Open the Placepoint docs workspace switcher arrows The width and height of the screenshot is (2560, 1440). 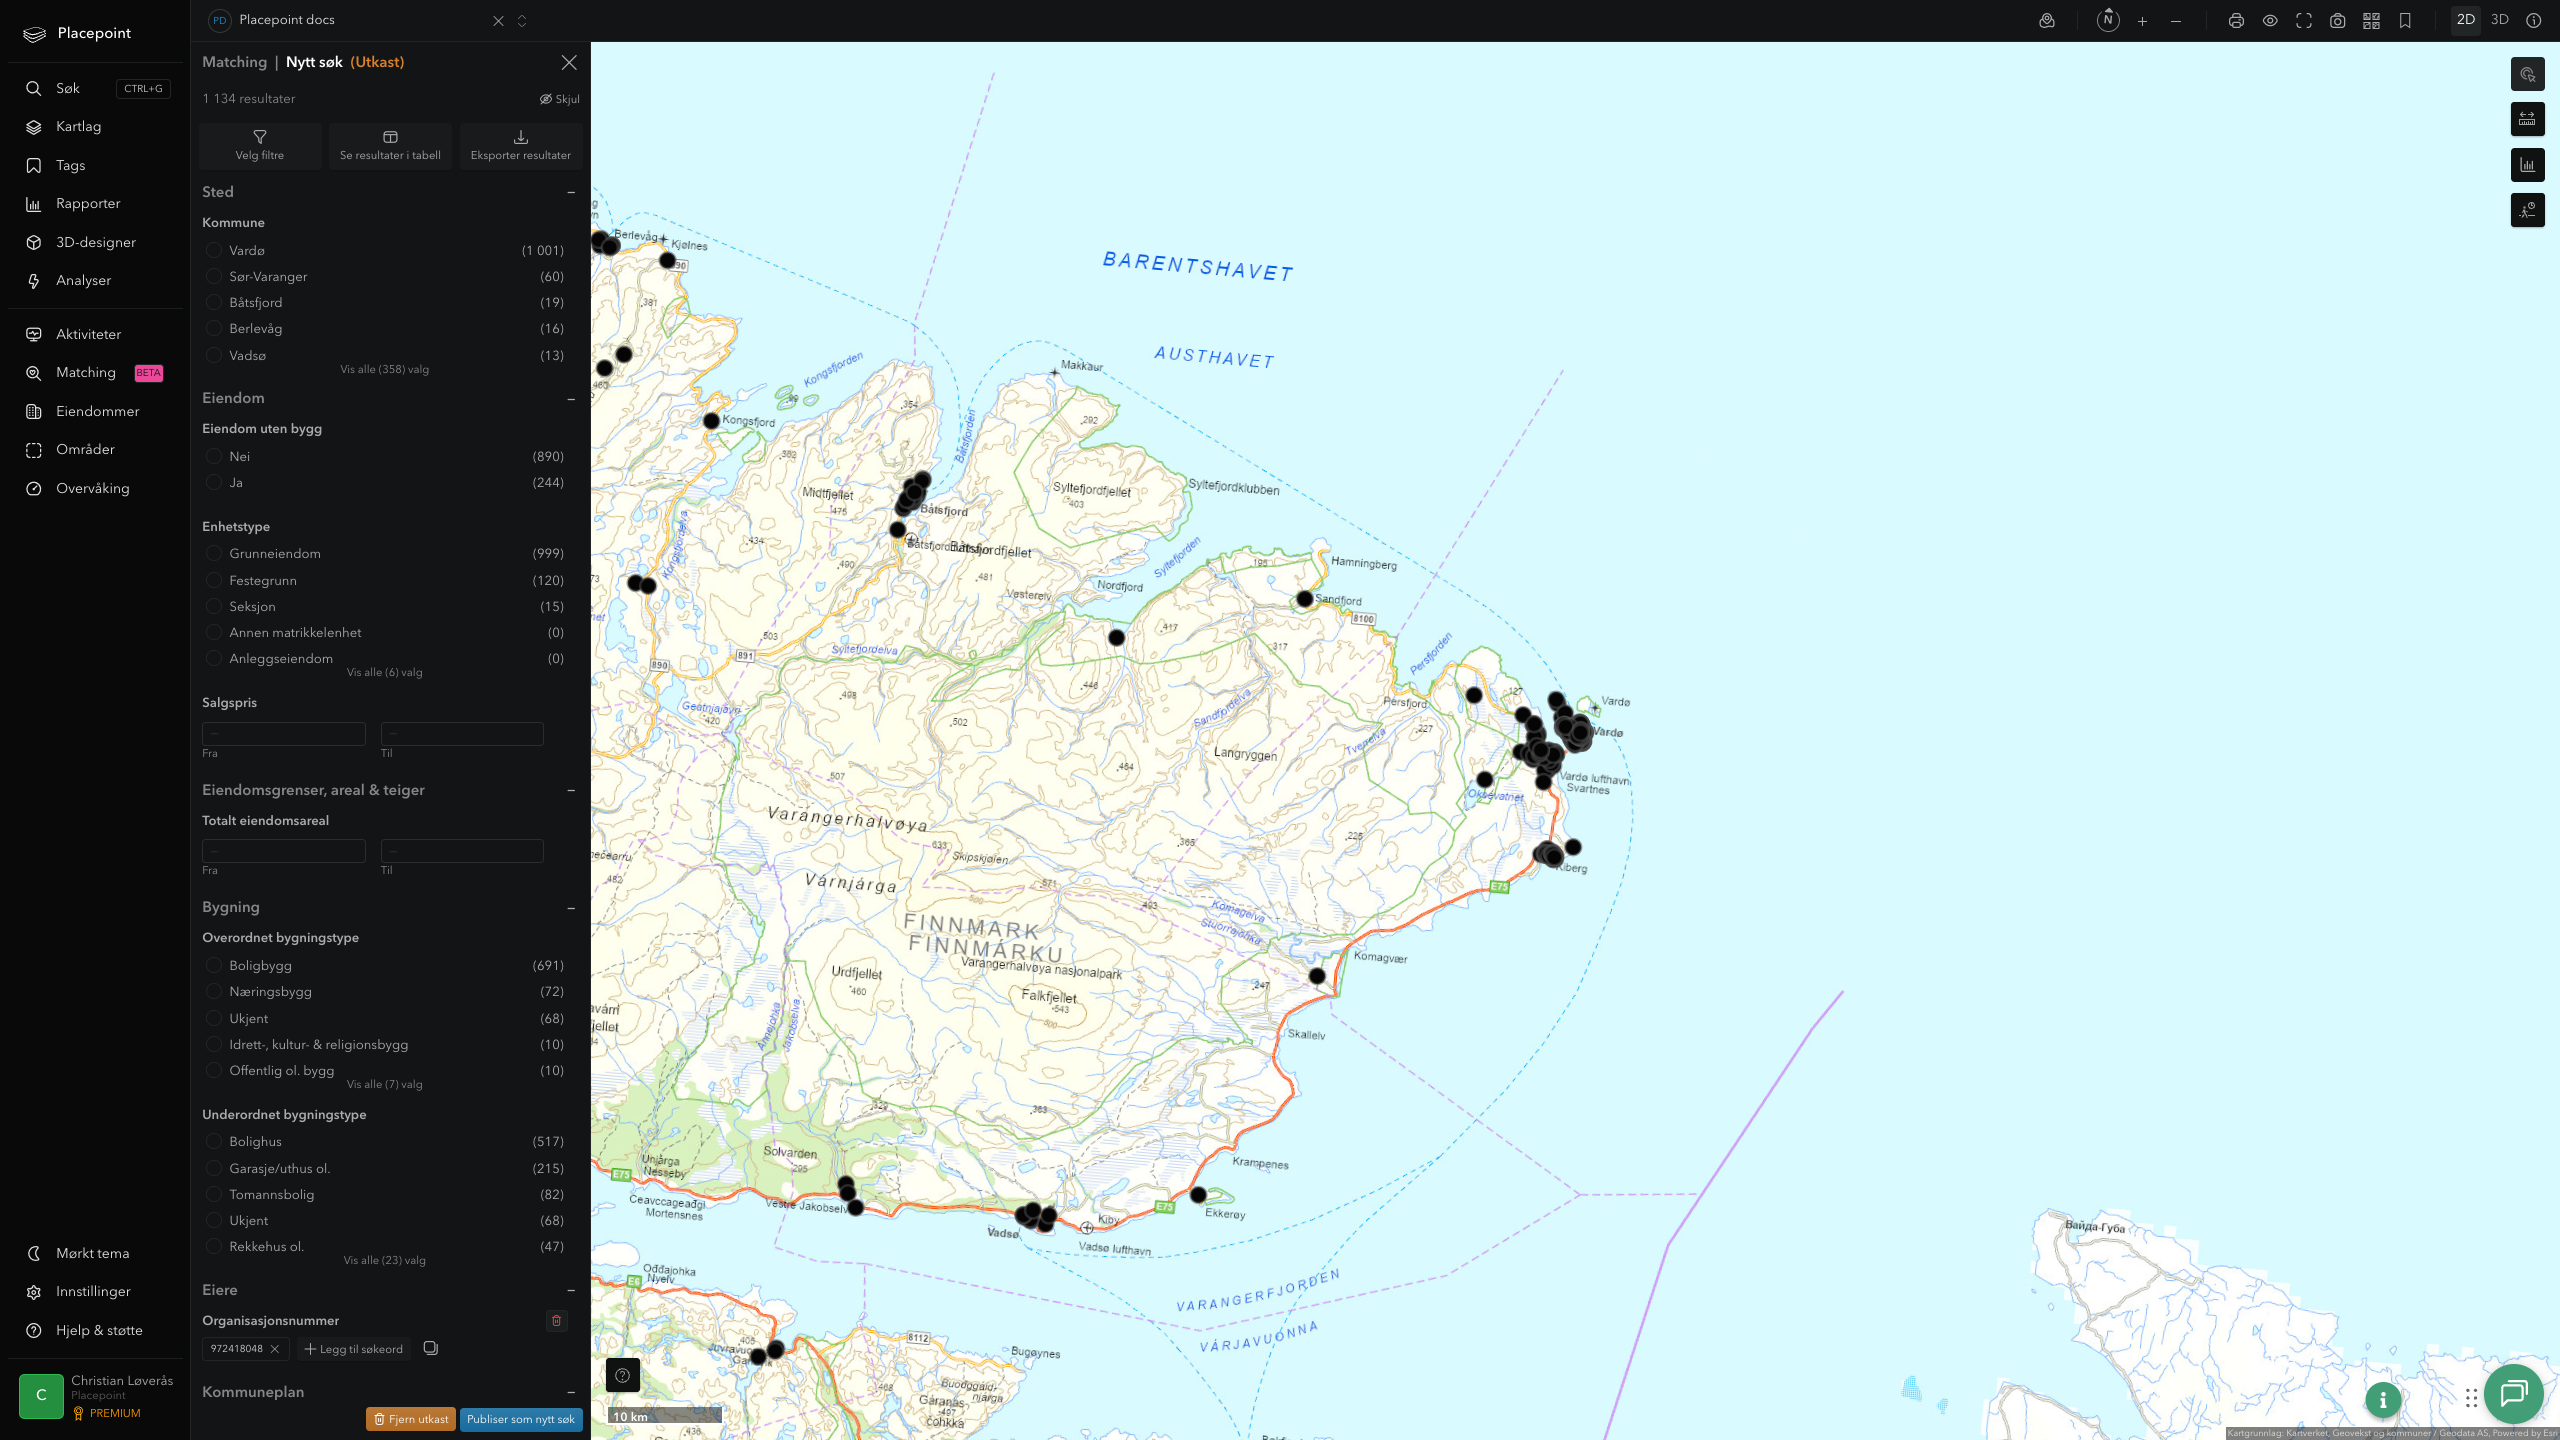coord(522,21)
